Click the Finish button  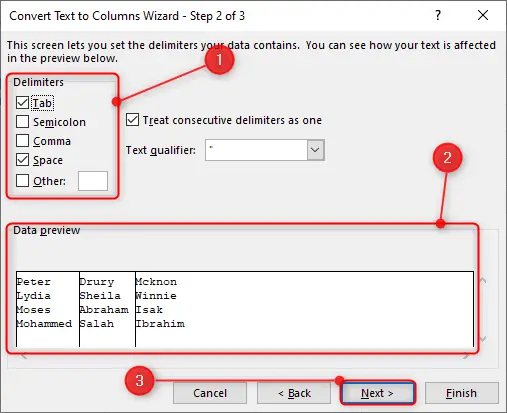point(461,393)
